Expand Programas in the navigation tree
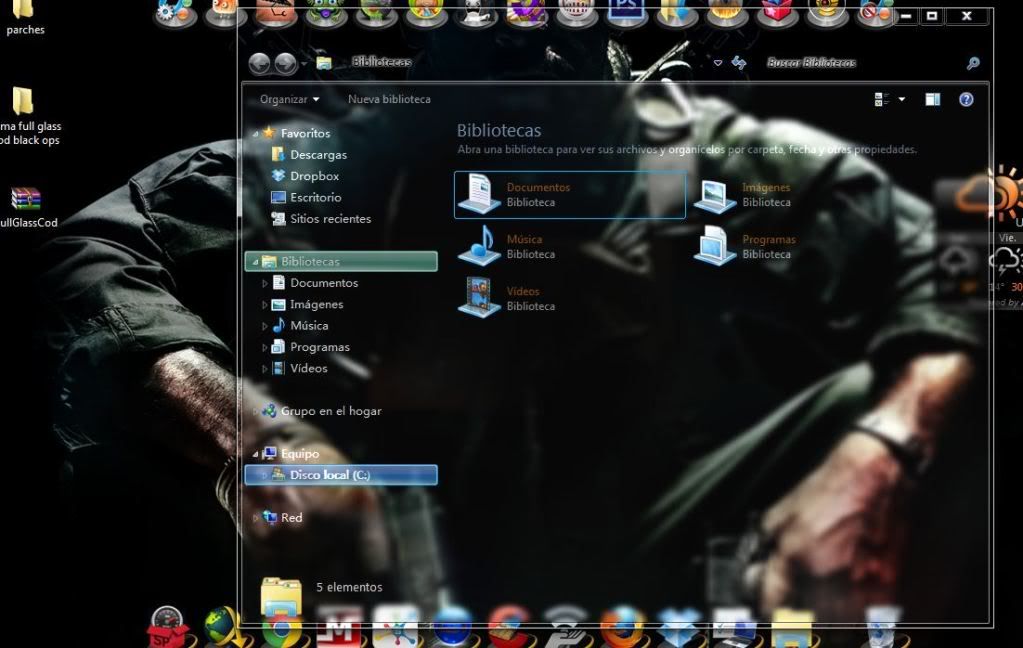Screen dimensions: 1023x648 pyautogui.click(x=264, y=347)
